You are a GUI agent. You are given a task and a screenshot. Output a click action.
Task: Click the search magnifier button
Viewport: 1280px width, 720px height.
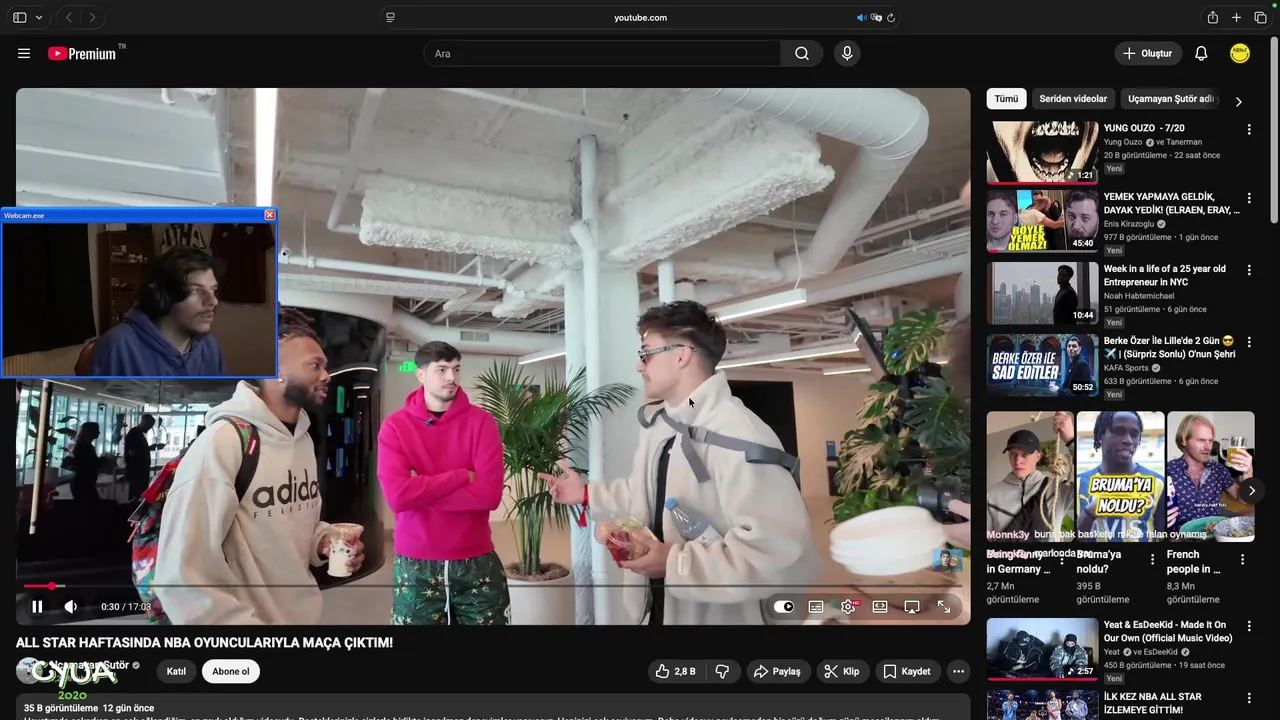[802, 54]
